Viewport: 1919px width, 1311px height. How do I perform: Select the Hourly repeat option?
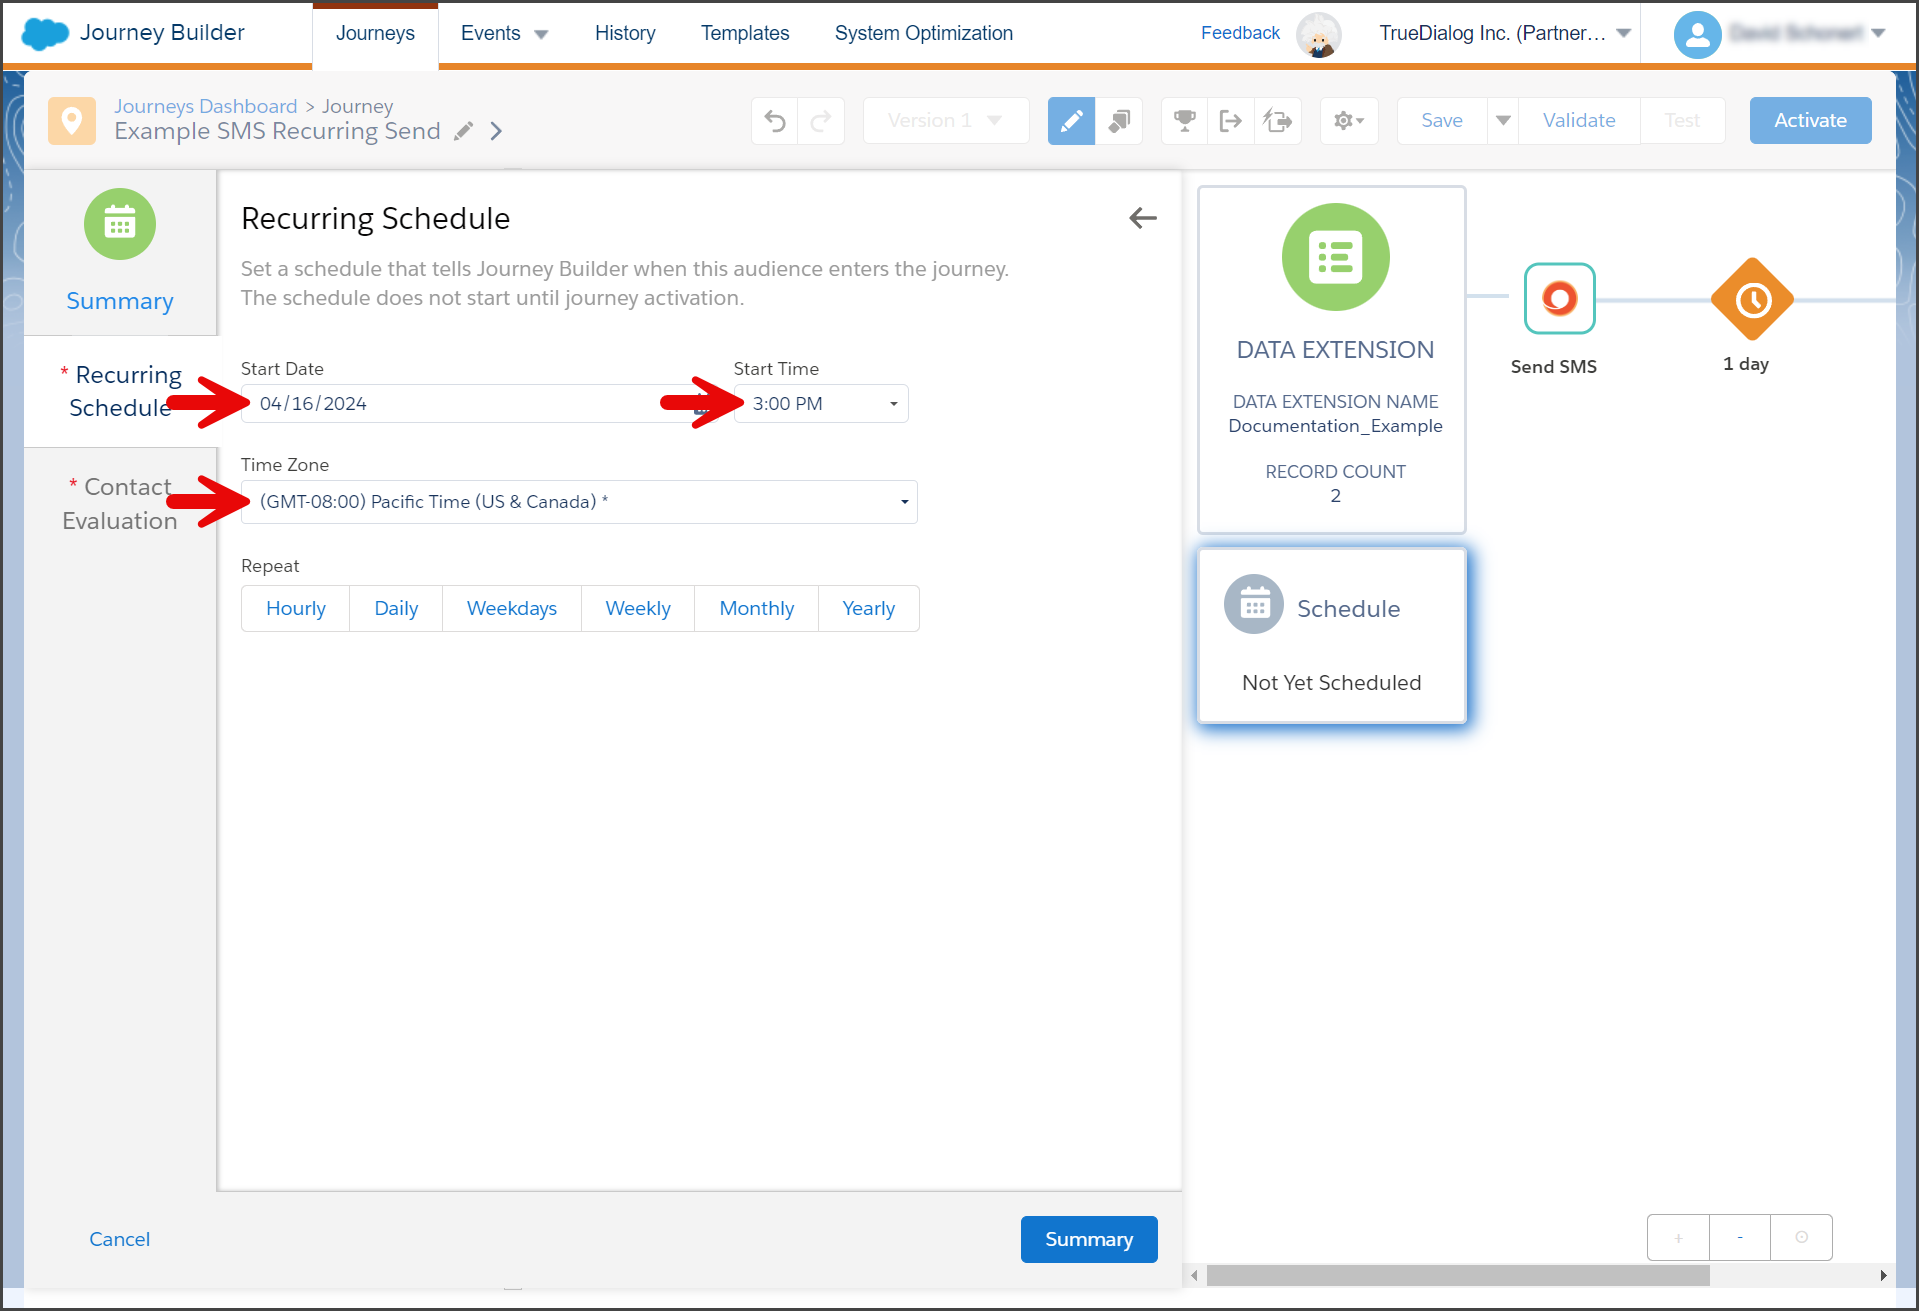tap(296, 608)
